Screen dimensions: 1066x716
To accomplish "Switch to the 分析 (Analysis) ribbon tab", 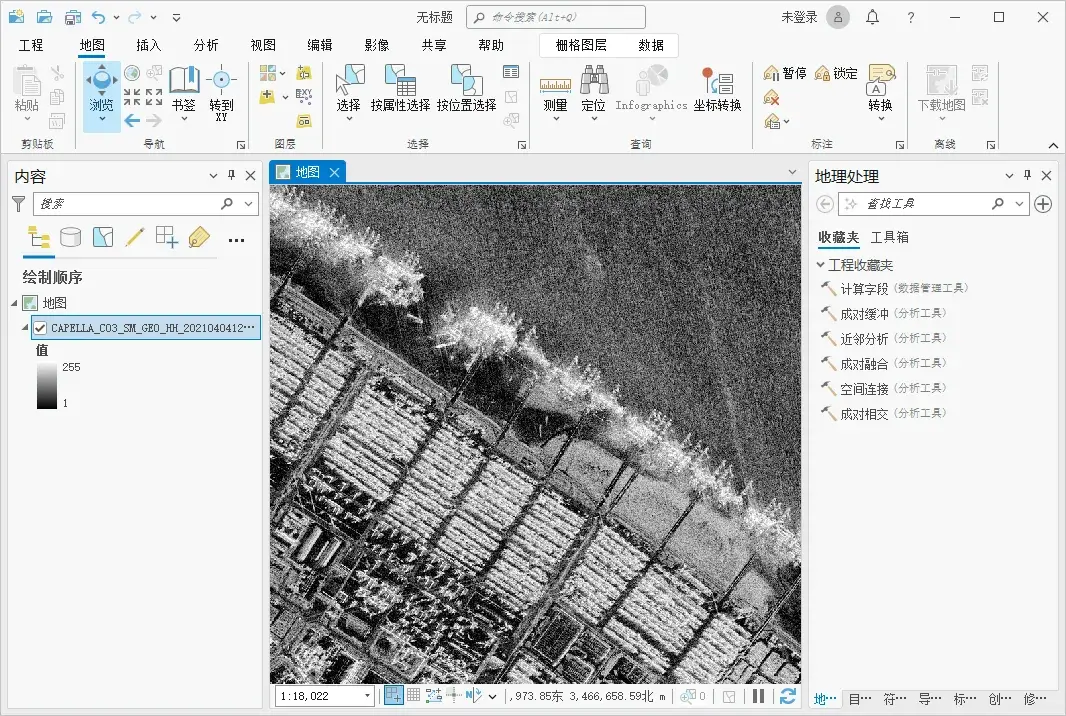I will coord(206,45).
